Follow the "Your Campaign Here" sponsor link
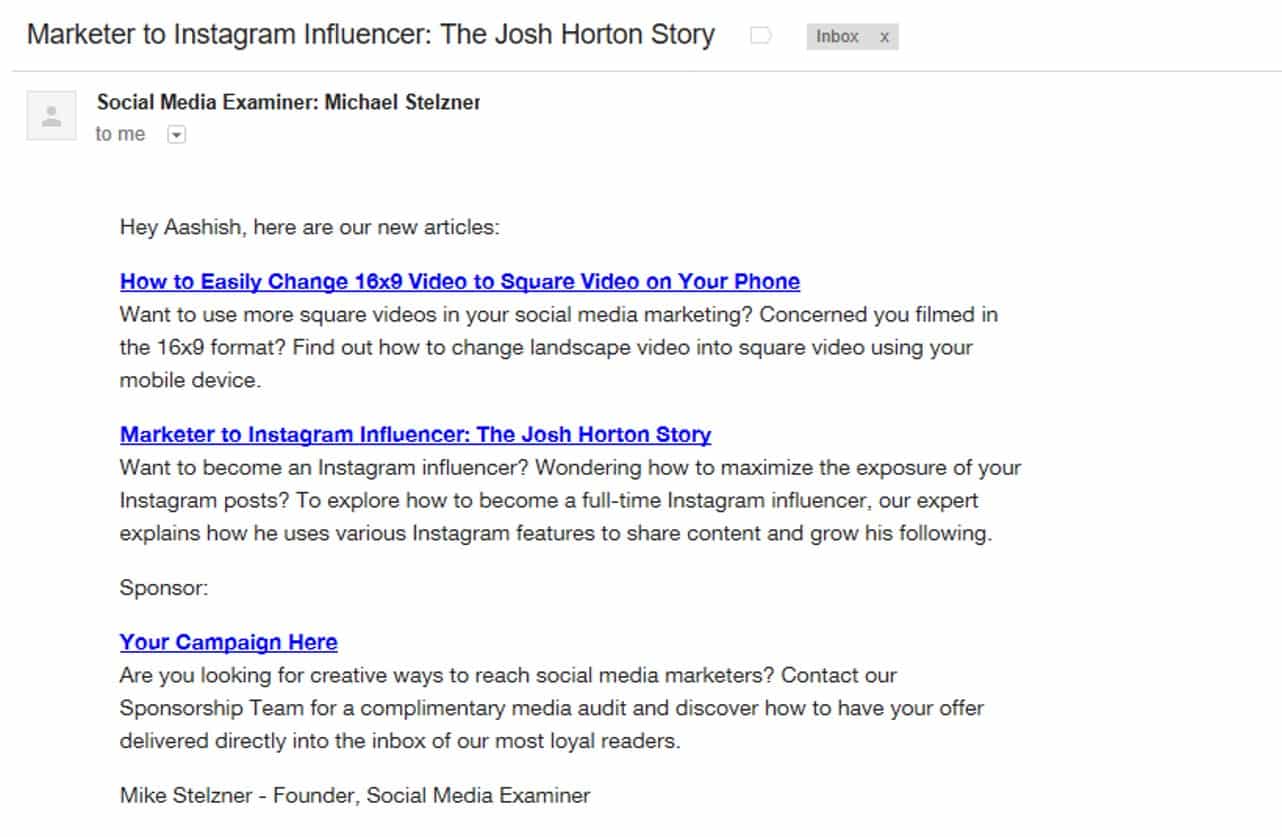This screenshot has width=1282, height=837. pyautogui.click(x=228, y=642)
